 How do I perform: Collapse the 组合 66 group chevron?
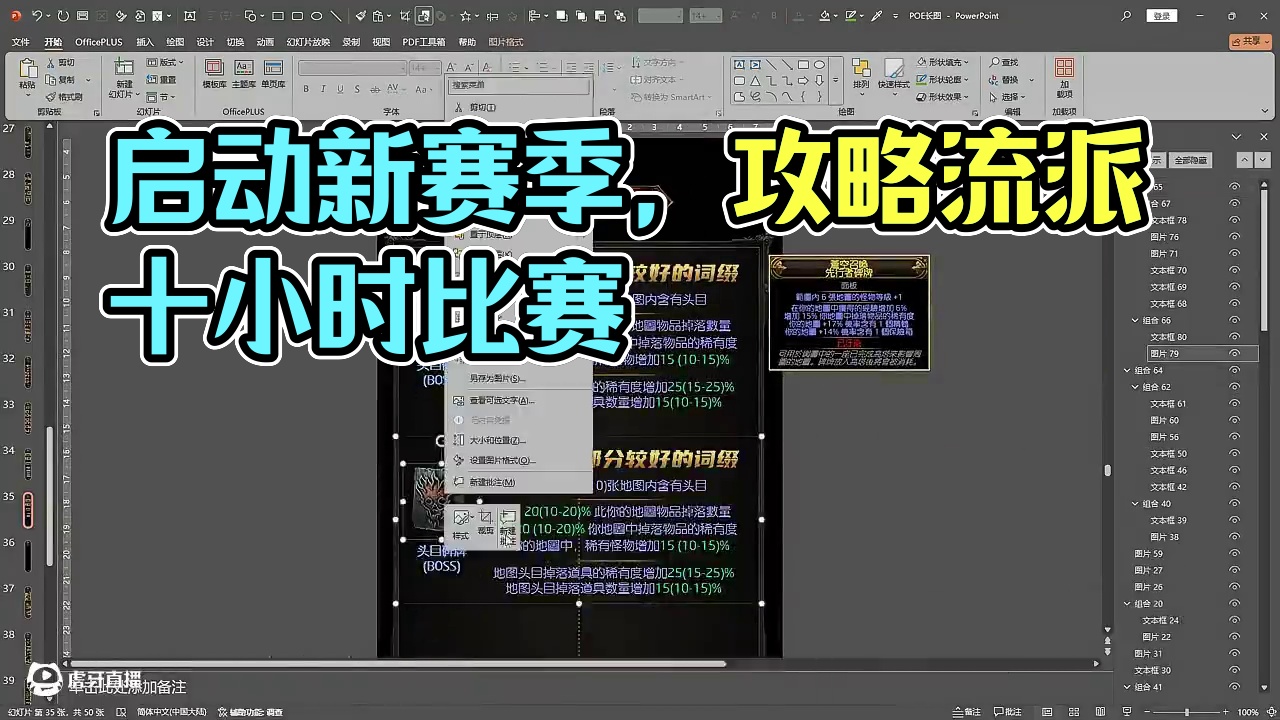click(x=1135, y=318)
